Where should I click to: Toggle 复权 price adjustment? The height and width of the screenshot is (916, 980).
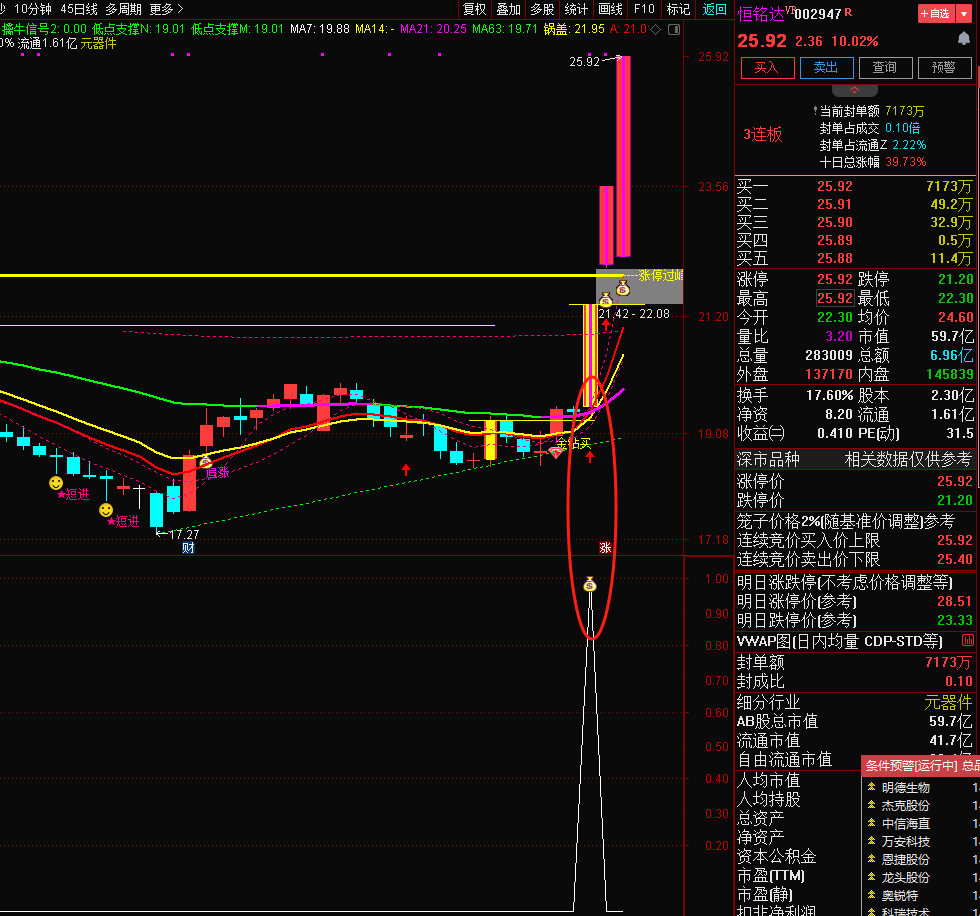coord(475,9)
